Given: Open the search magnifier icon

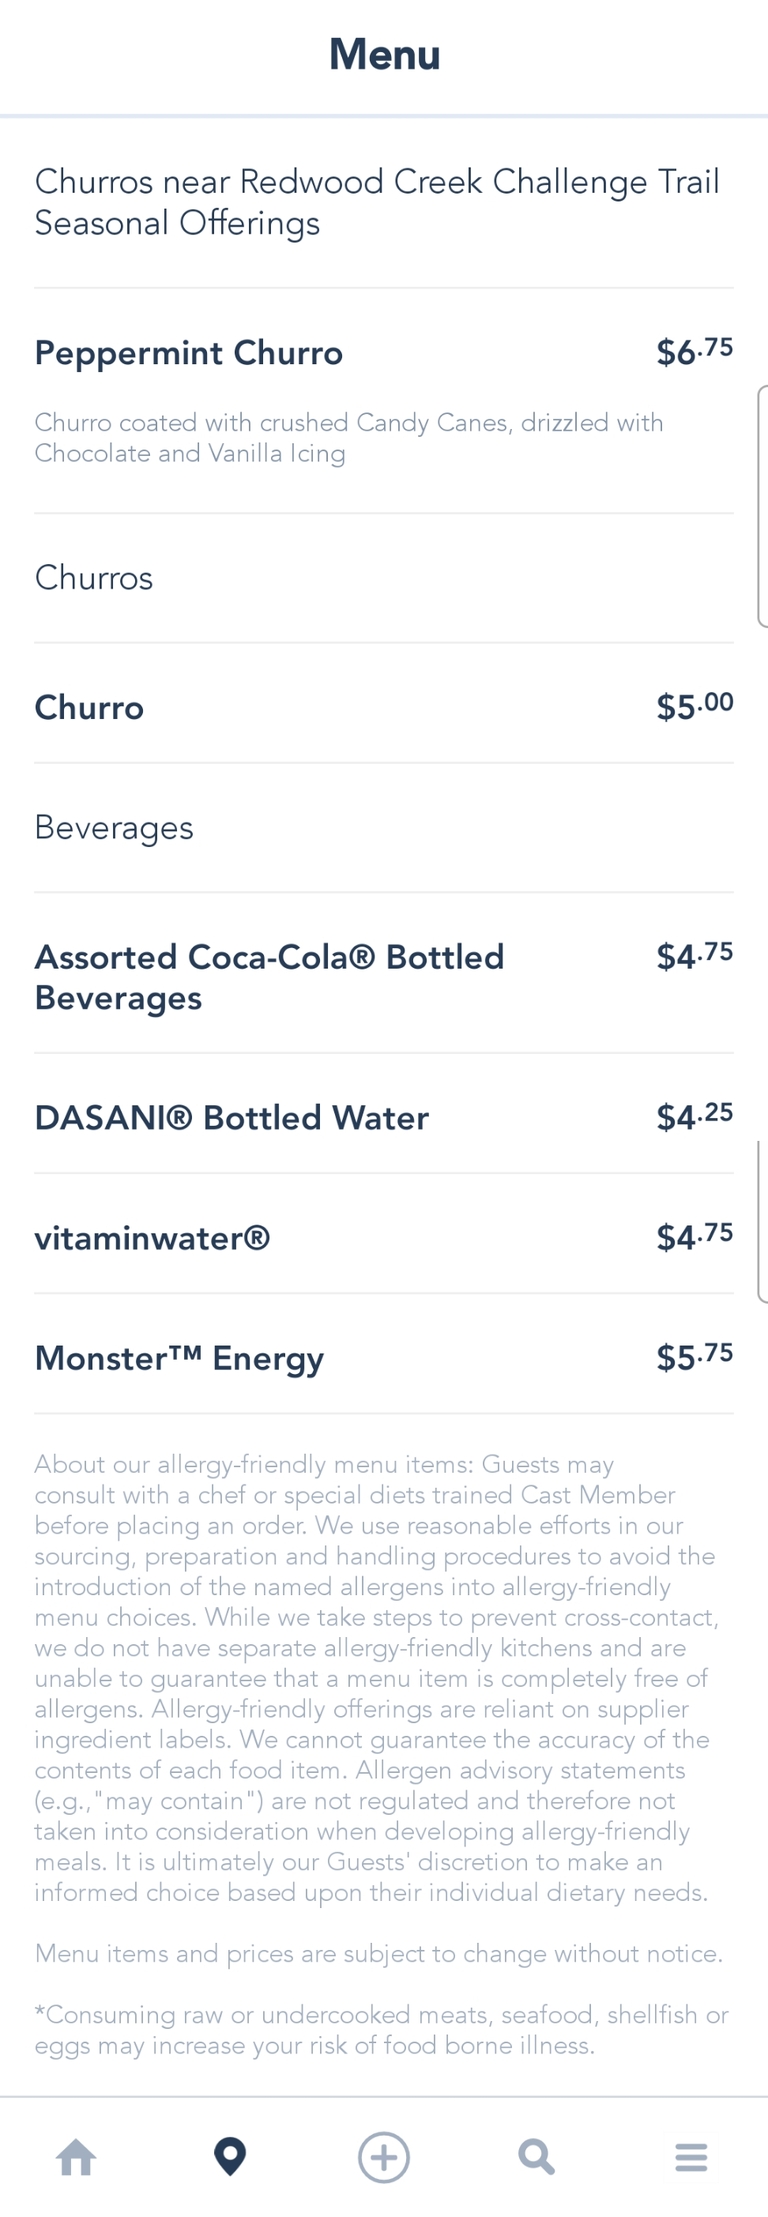Looking at the screenshot, I should point(537,2157).
